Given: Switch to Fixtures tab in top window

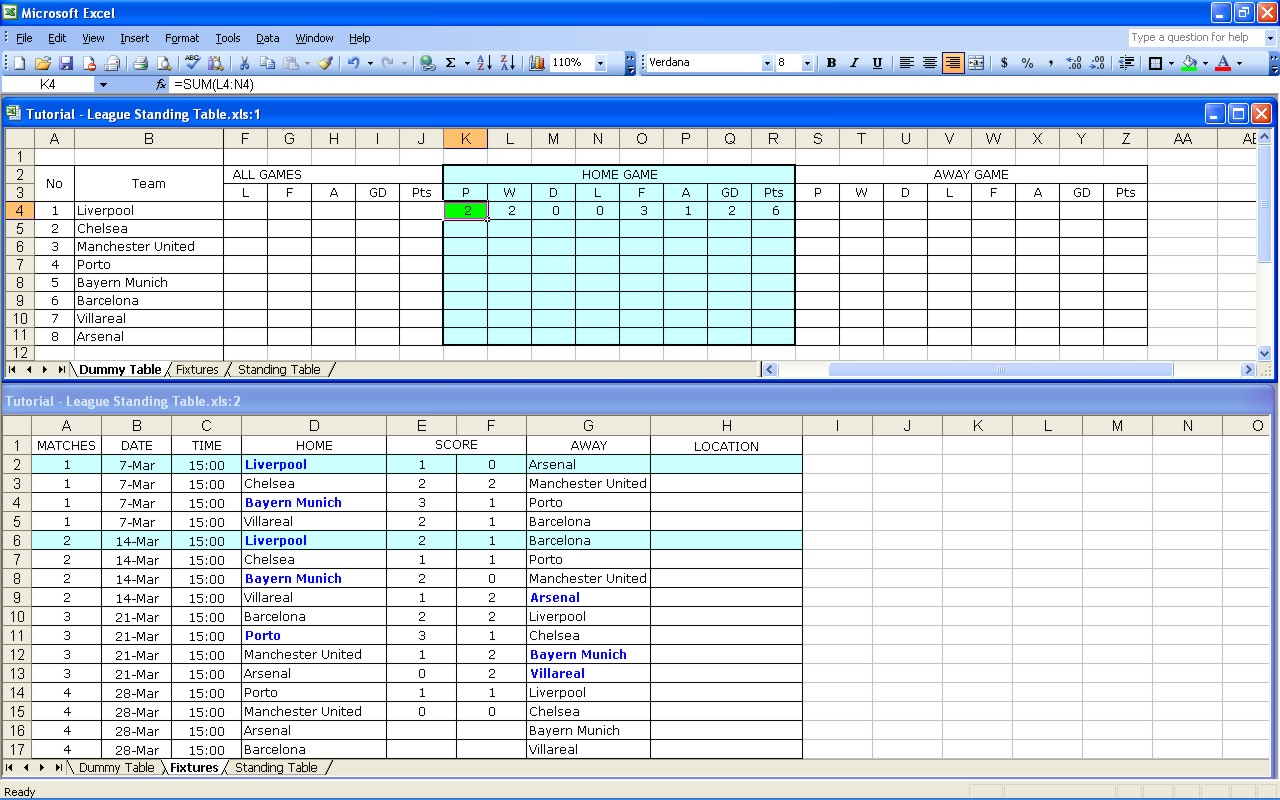Looking at the screenshot, I should pos(197,370).
